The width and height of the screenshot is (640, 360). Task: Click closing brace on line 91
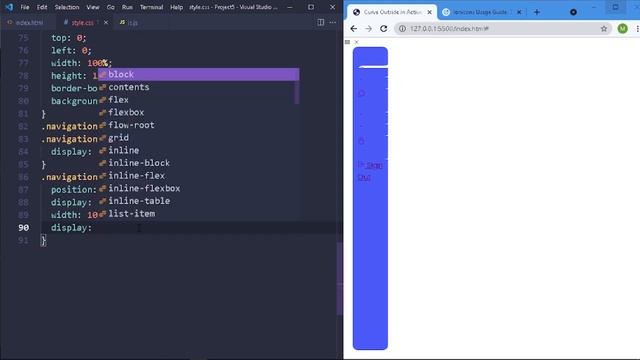[43, 240]
